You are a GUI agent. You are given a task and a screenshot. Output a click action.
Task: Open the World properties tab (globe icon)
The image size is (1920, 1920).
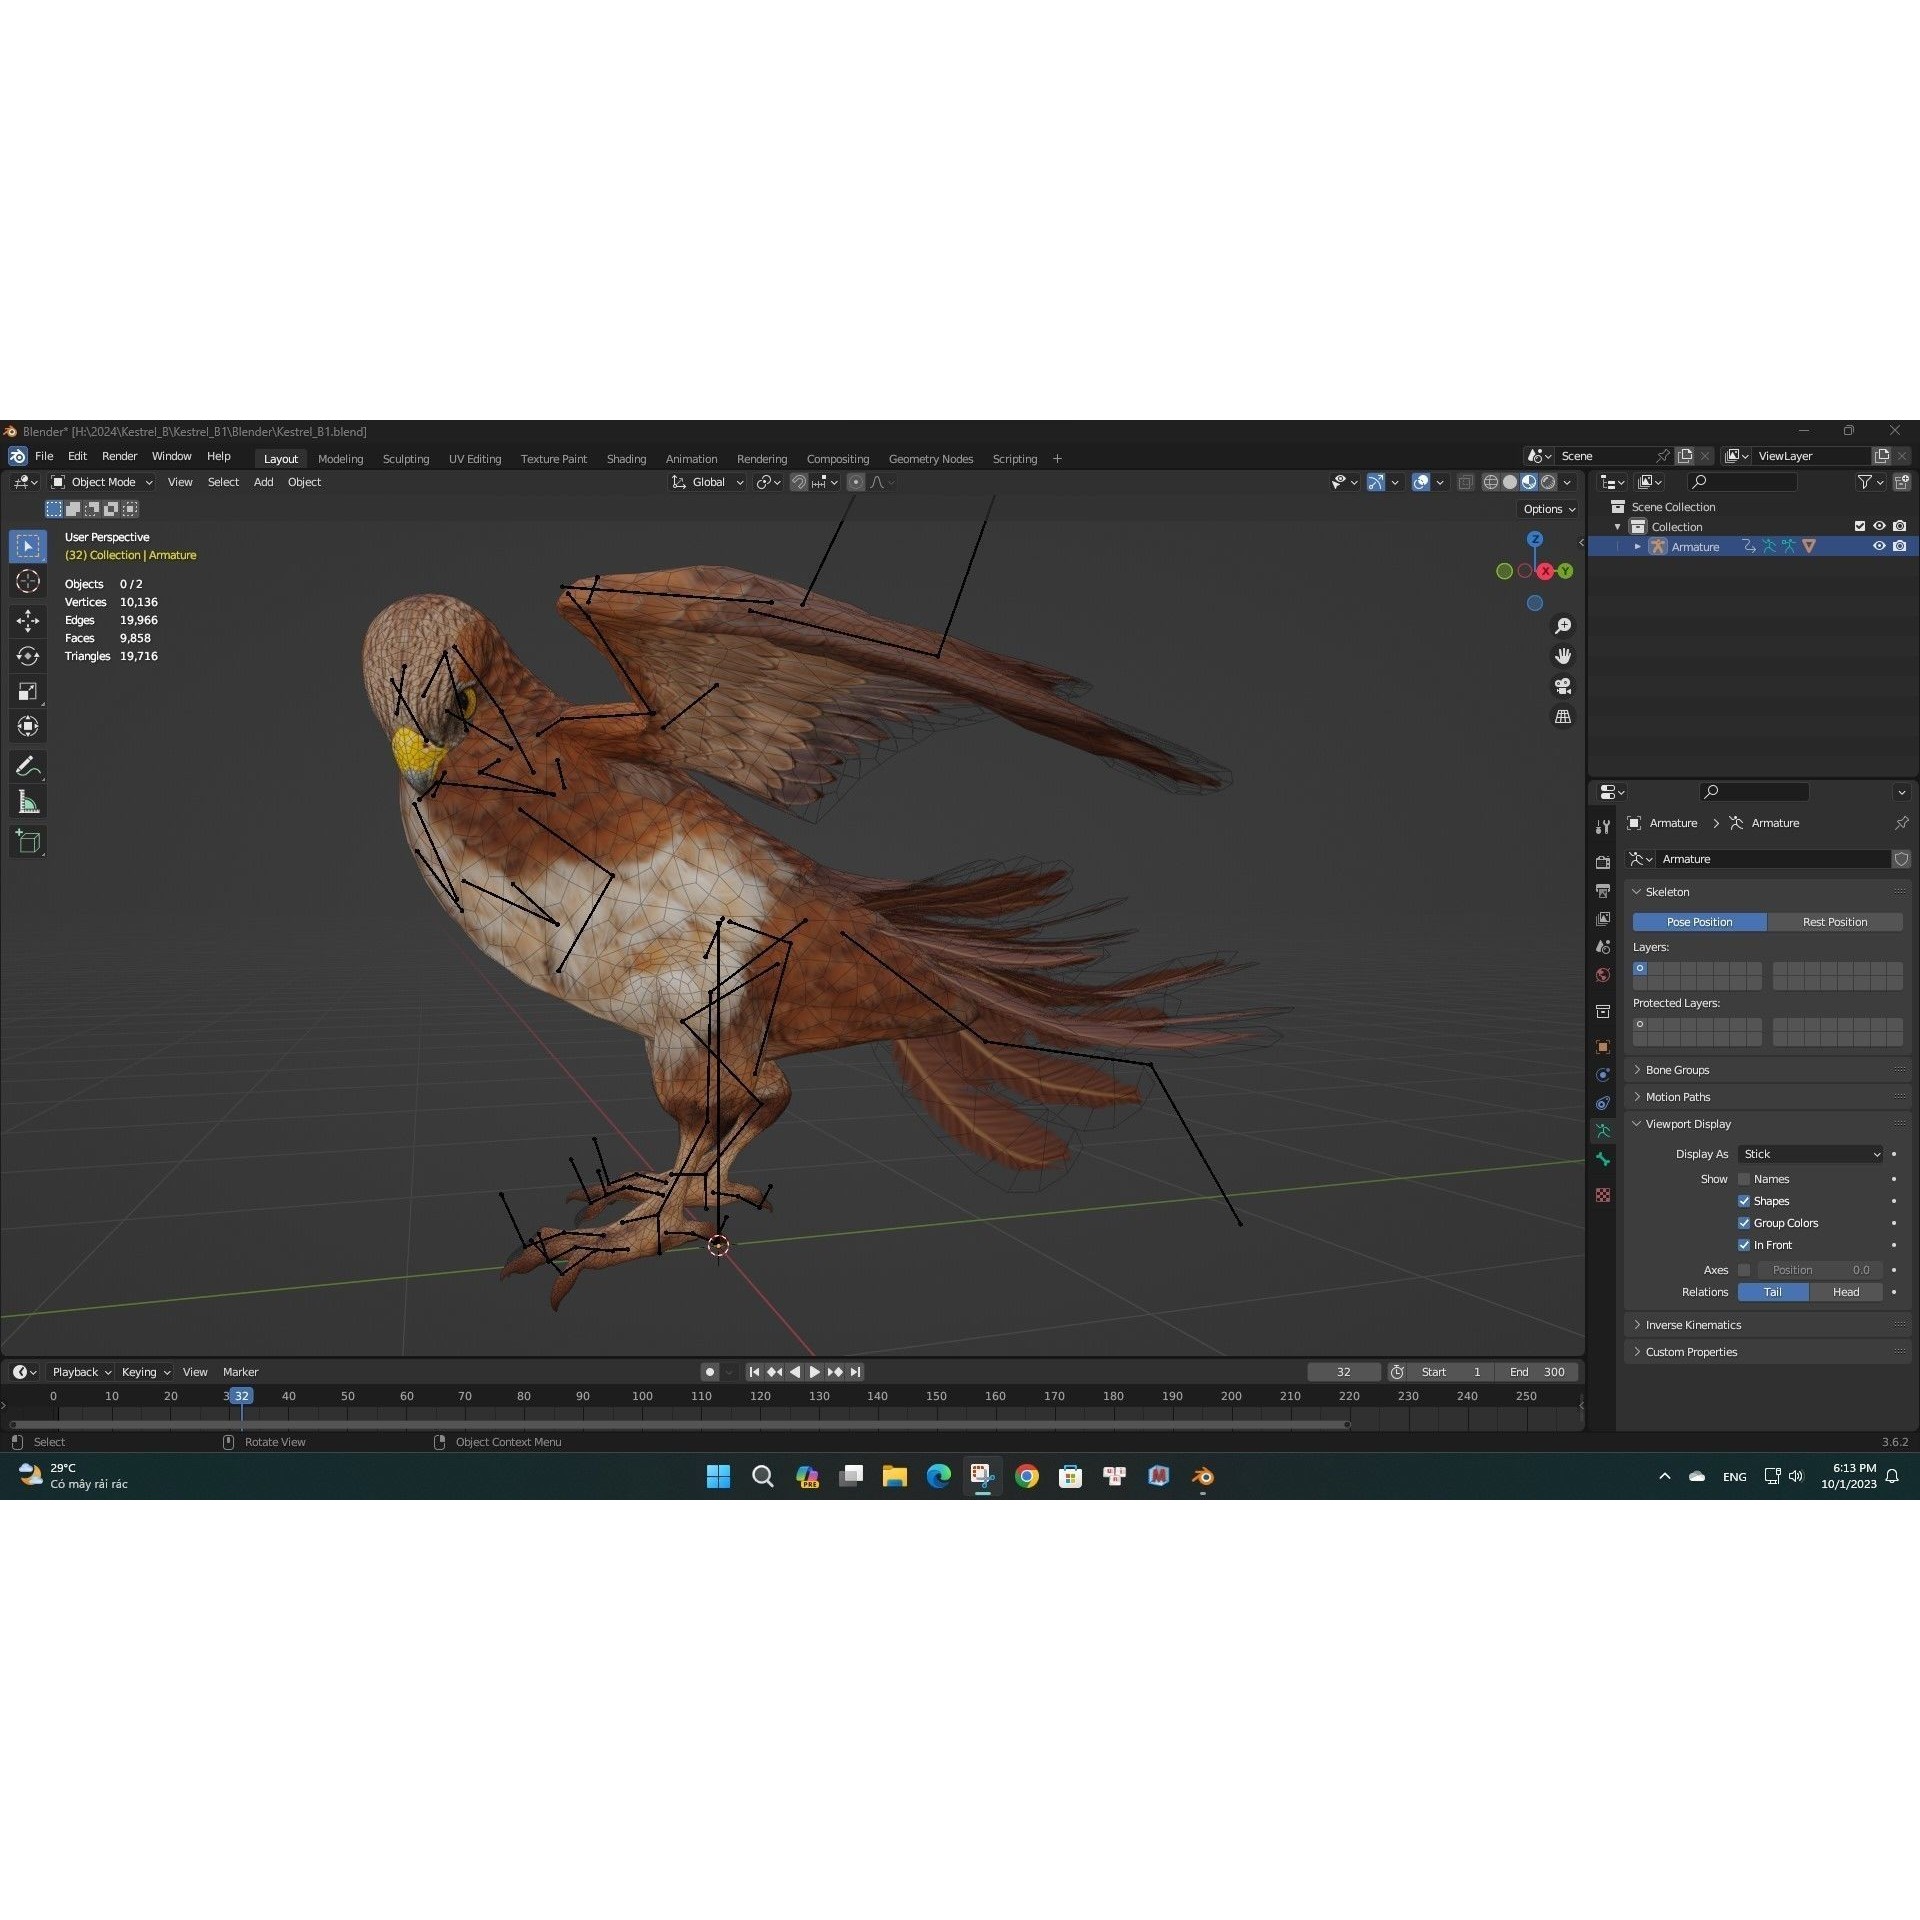[1603, 975]
